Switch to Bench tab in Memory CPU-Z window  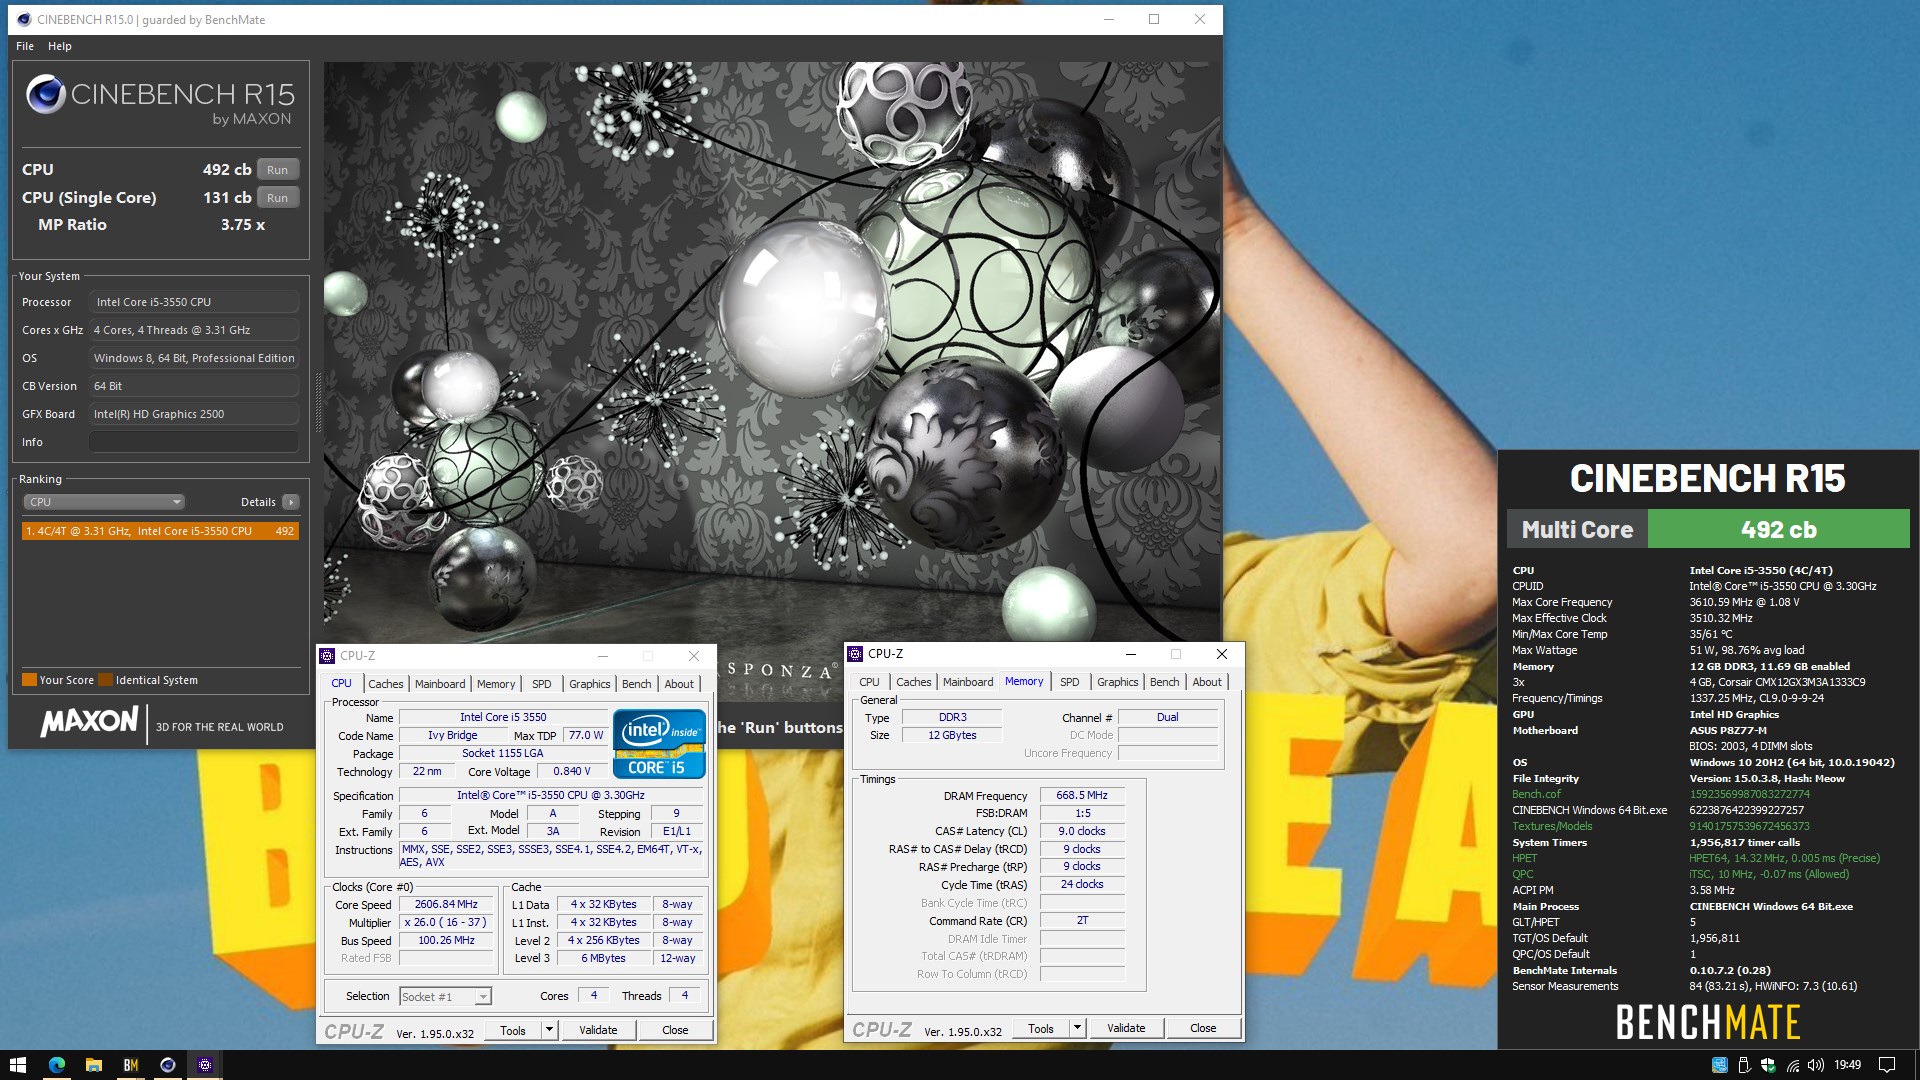[1164, 682]
